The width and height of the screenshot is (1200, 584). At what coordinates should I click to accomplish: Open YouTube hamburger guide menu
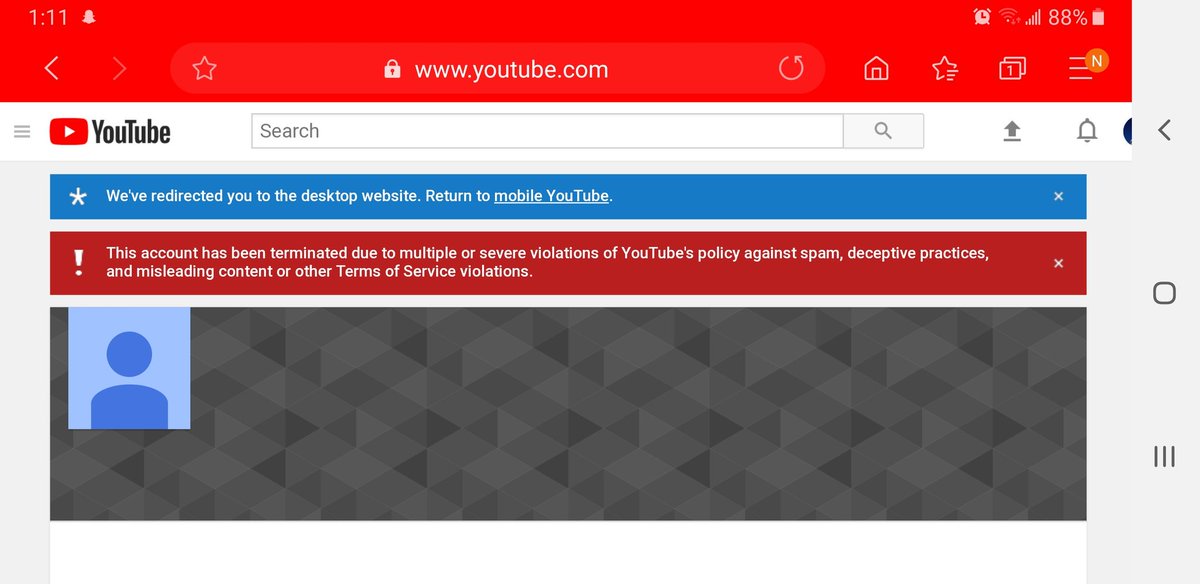pyautogui.click(x=22, y=131)
